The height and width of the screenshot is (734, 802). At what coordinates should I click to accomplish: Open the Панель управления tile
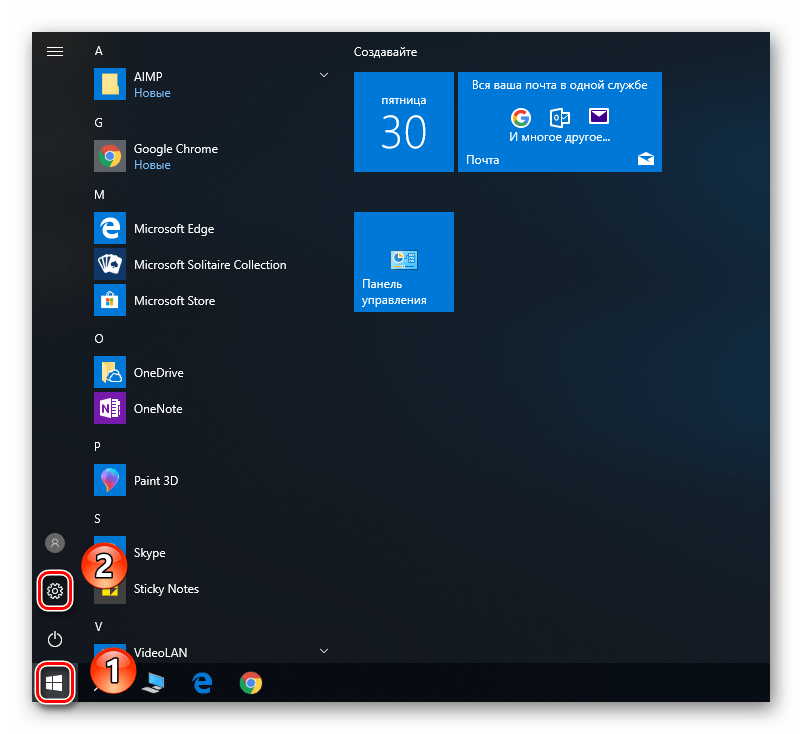(404, 261)
